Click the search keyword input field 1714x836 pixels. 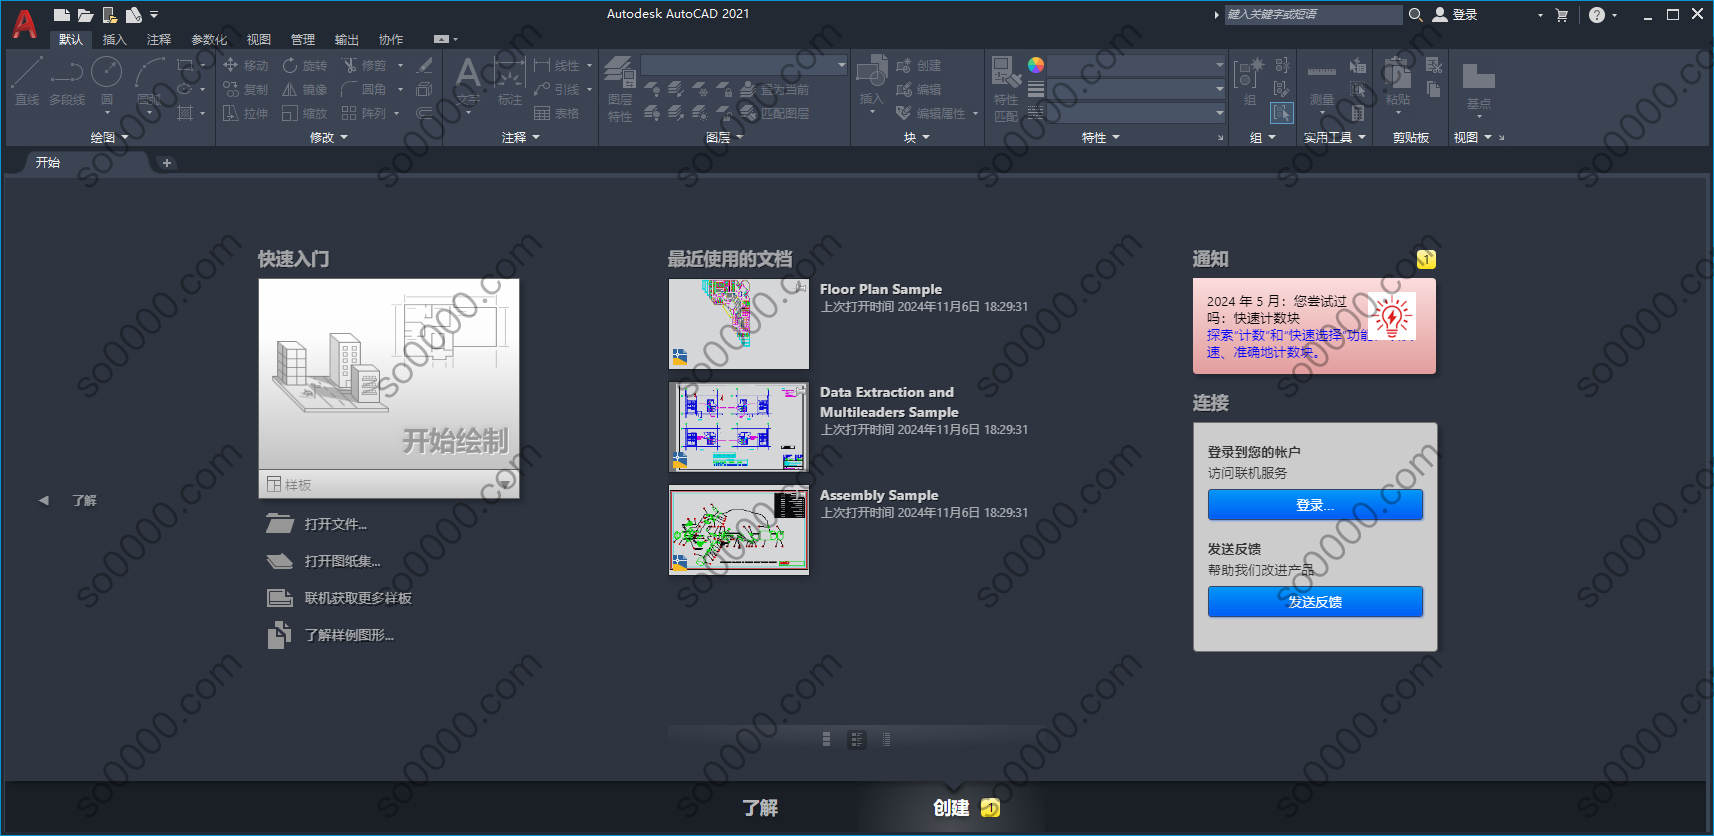tap(1313, 15)
